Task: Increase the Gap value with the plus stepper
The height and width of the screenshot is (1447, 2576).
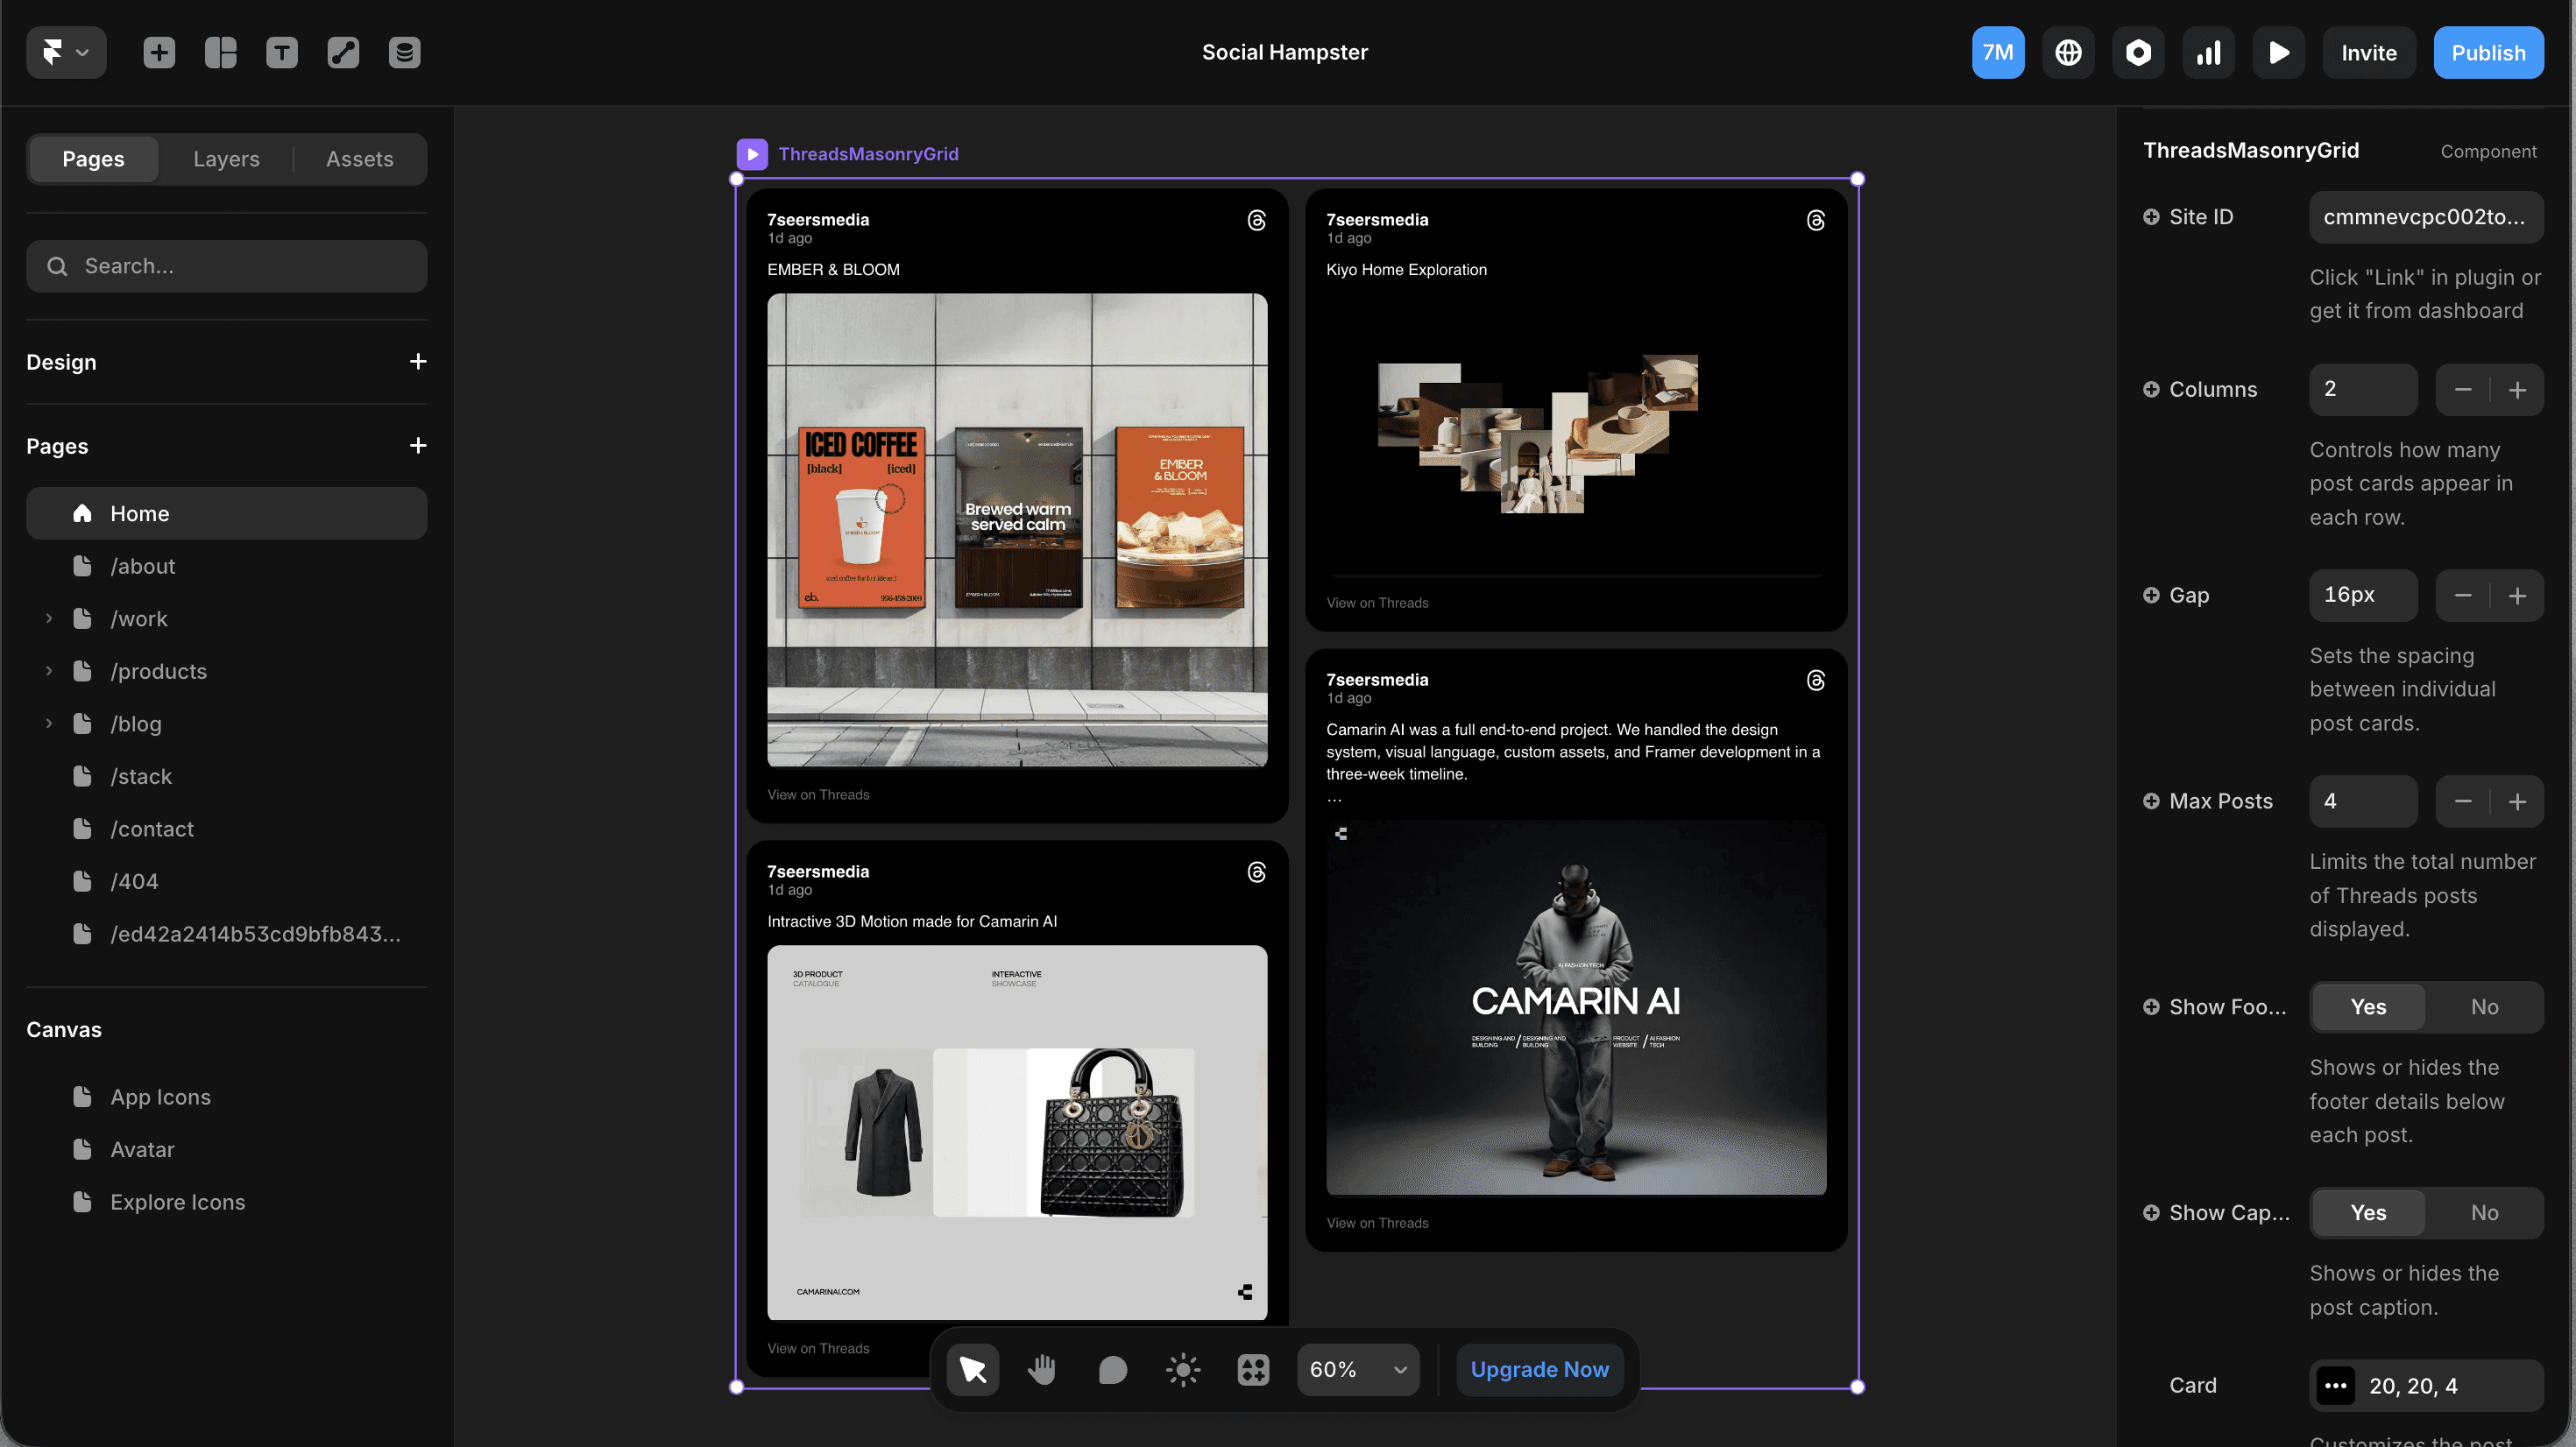Action: pos(2519,595)
